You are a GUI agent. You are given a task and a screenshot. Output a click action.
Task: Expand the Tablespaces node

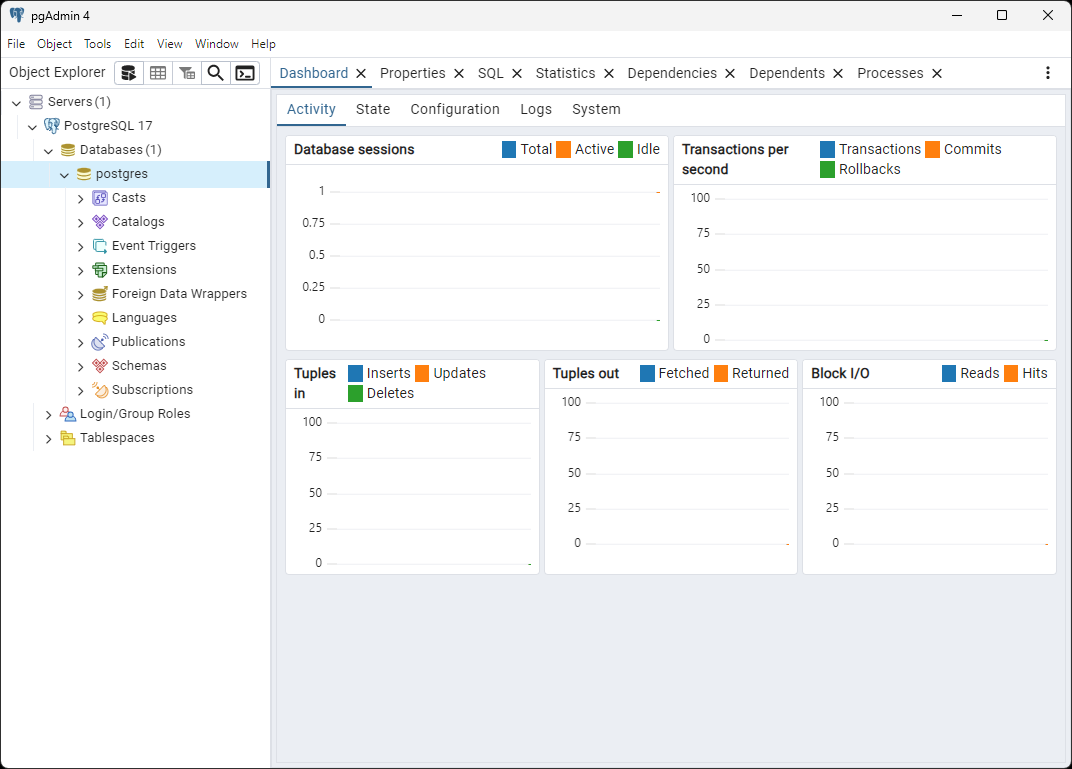coord(49,439)
